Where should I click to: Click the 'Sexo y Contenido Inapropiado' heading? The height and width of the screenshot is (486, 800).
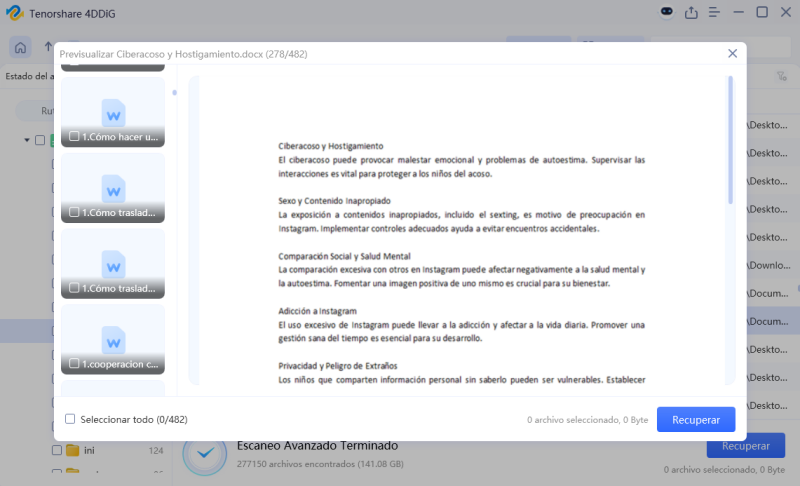pyautogui.click(x=334, y=201)
